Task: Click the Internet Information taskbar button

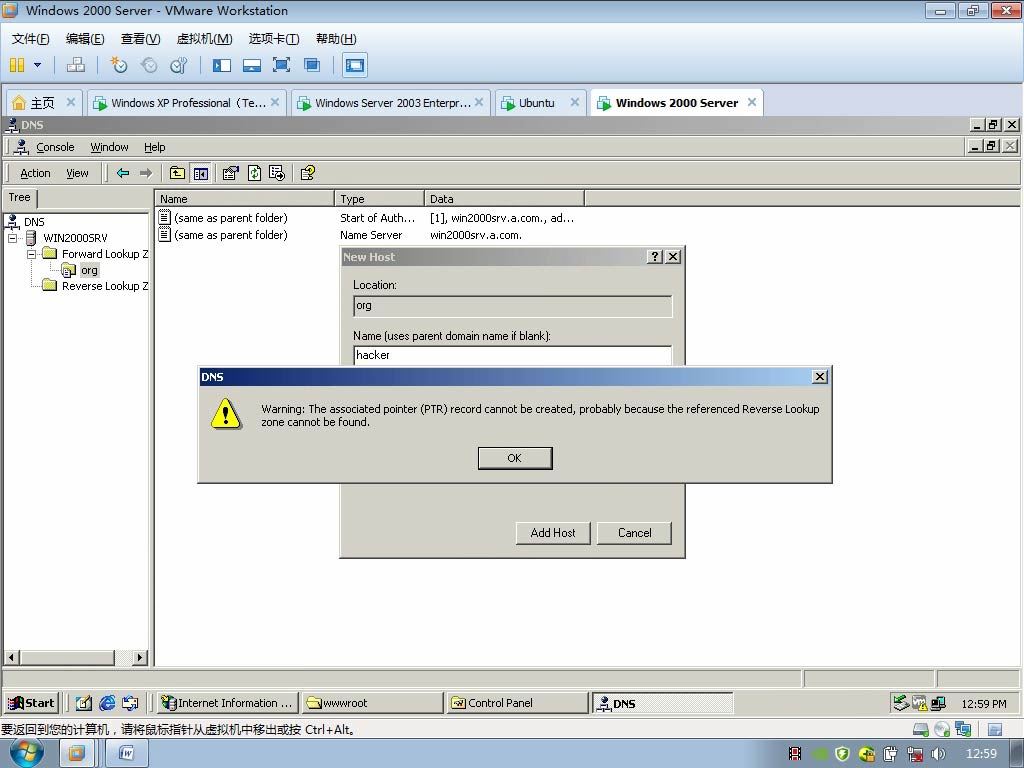Action: click(x=228, y=703)
